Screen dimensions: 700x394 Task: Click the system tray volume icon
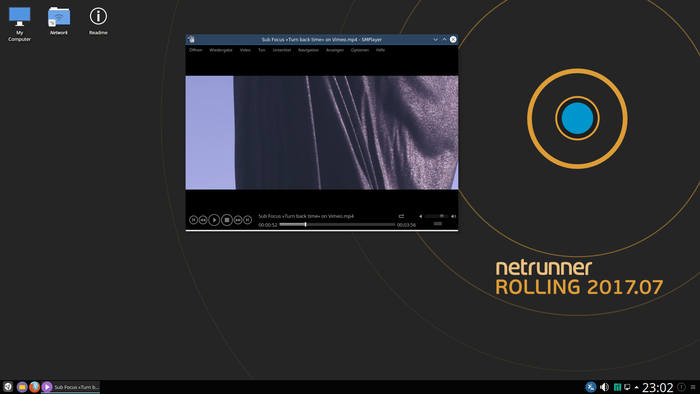click(x=604, y=387)
